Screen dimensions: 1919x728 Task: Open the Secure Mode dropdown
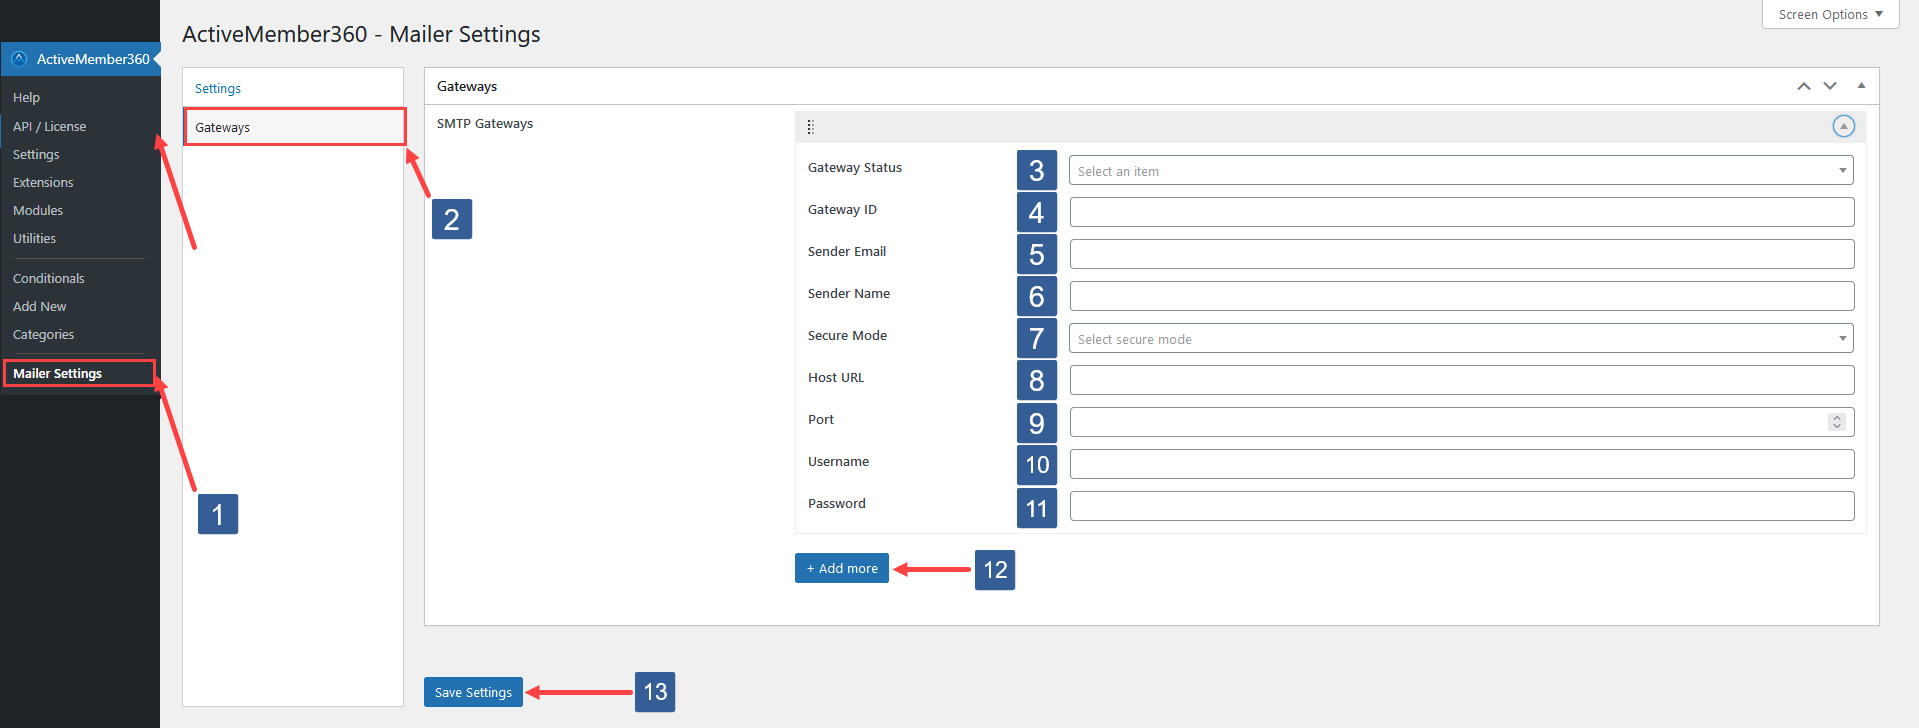[1461, 339]
